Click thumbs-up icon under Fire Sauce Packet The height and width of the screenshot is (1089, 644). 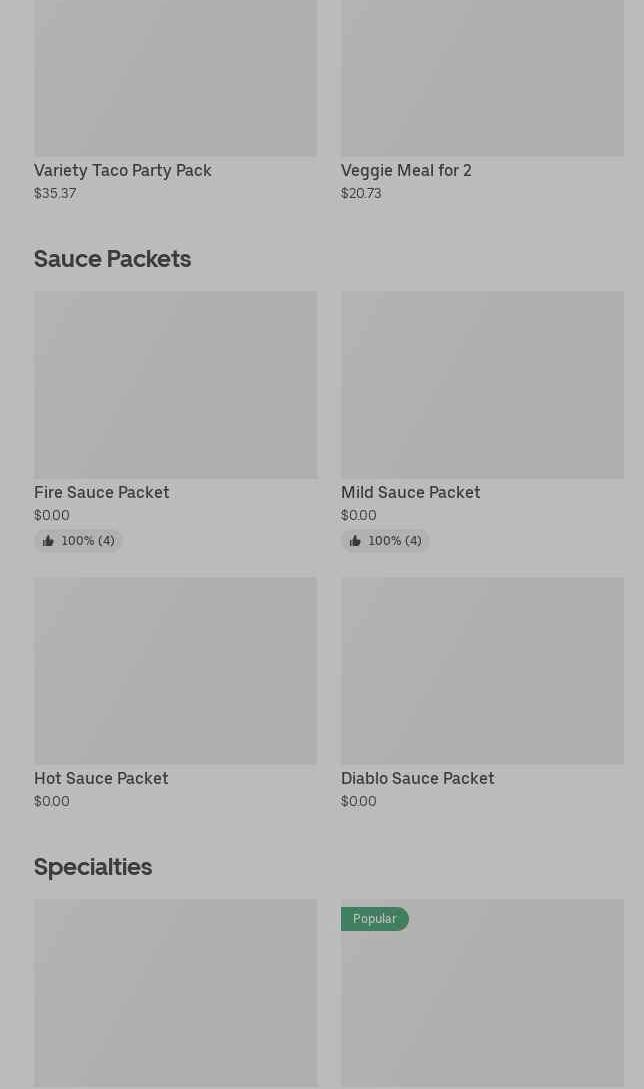point(48,541)
